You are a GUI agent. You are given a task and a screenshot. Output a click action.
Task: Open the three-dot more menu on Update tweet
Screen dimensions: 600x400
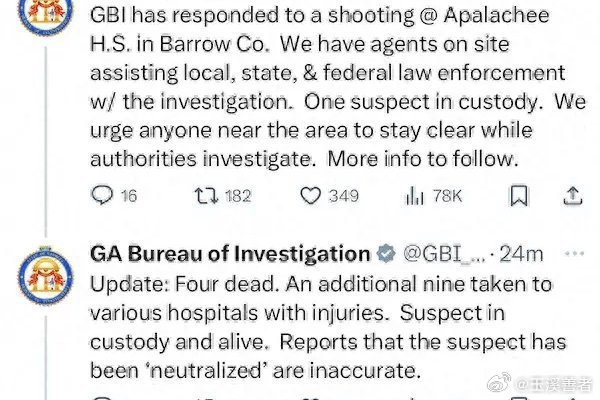(x=574, y=253)
